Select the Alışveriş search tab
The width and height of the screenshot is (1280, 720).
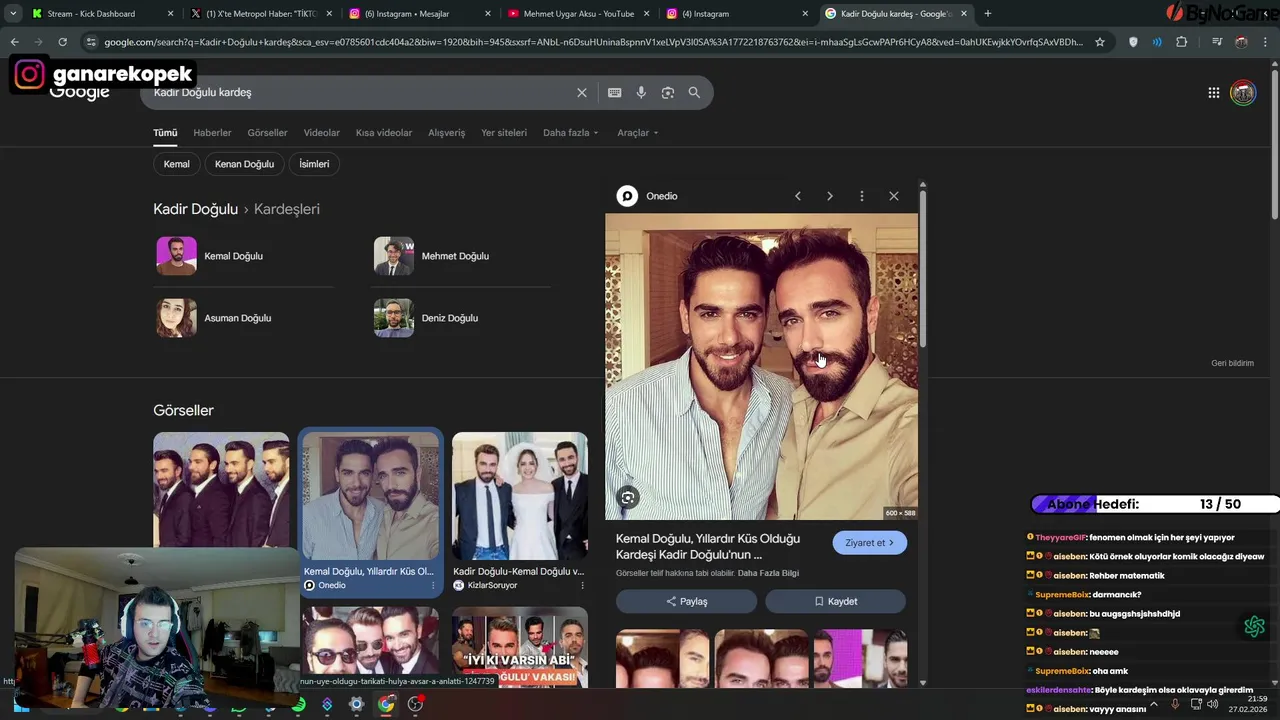(x=447, y=132)
